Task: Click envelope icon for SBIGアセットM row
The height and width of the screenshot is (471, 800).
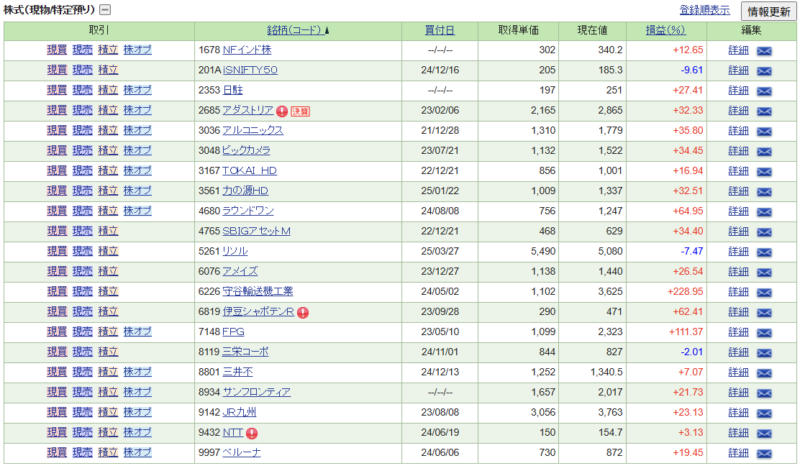Action: [x=764, y=232]
